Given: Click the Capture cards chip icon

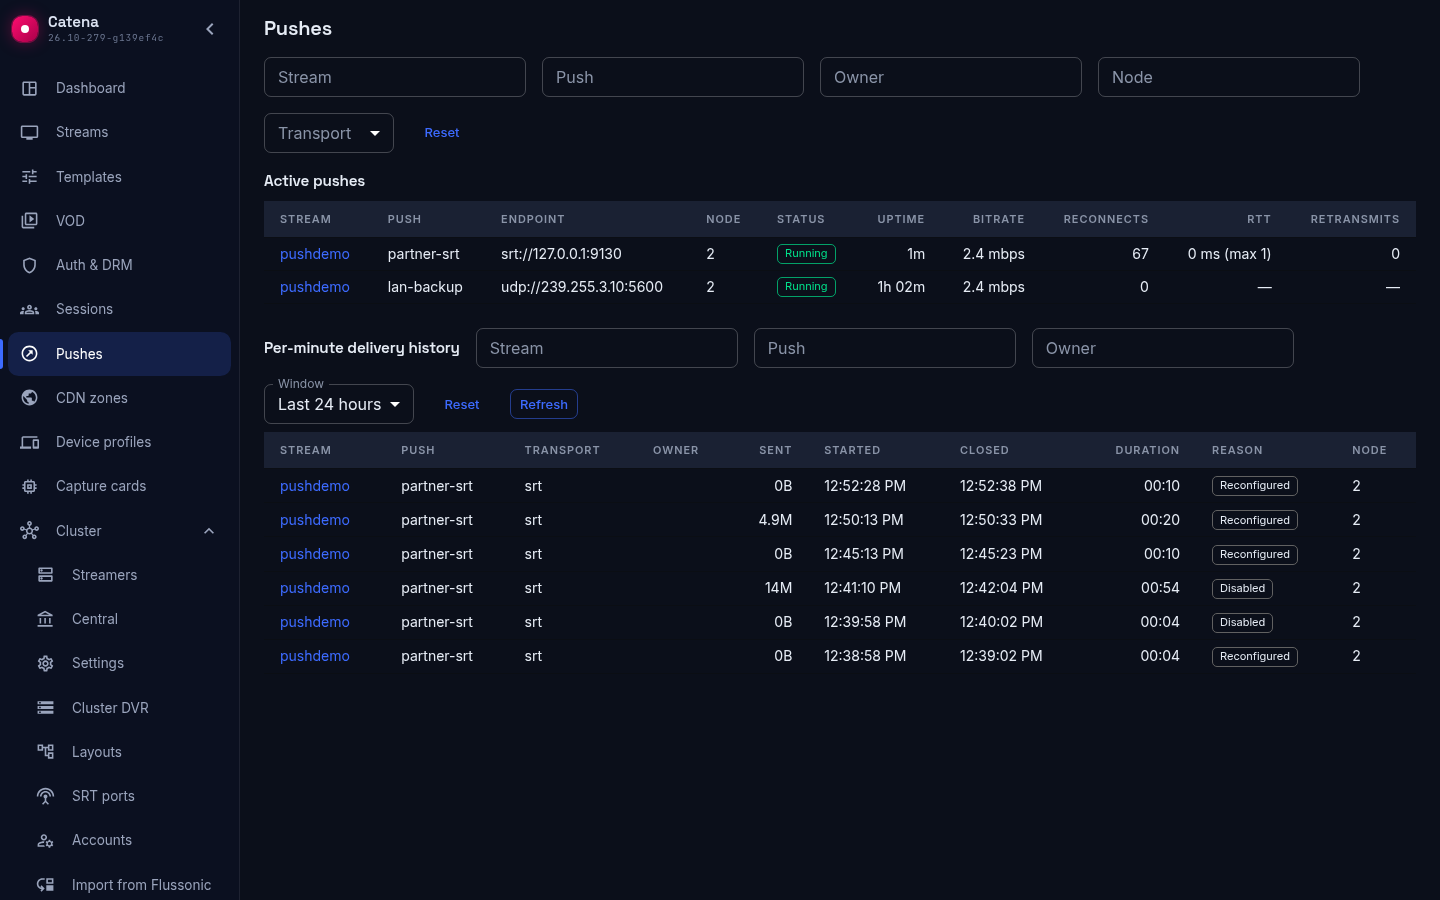Looking at the screenshot, I should [x=30, y=486].
